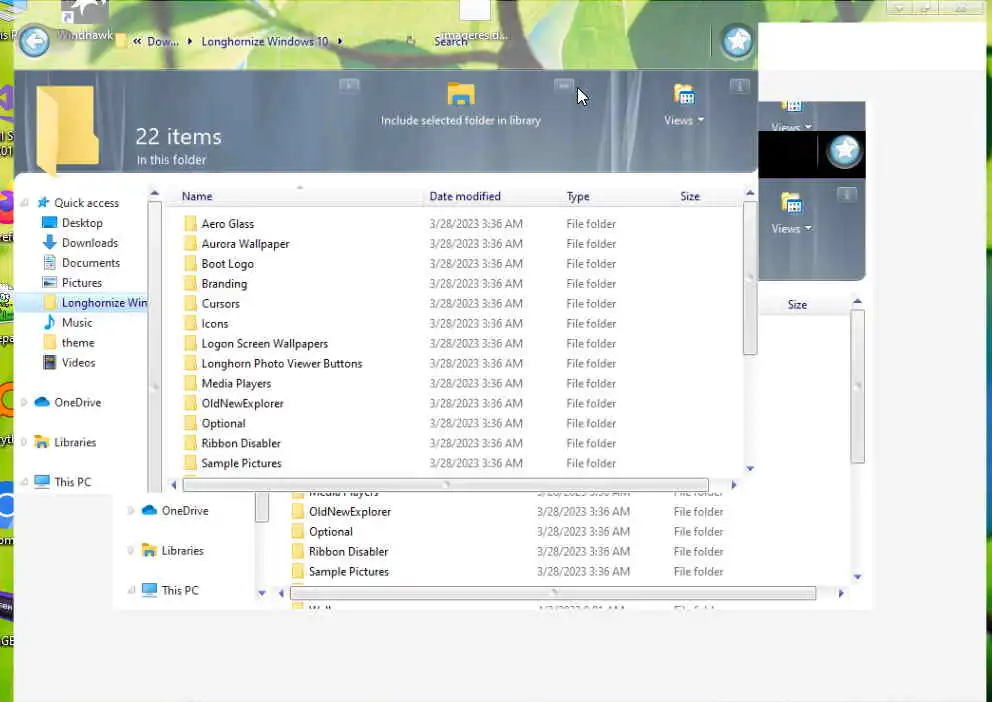Open the theme folder in sidebar
The height and width of the screenshot is (702, 992).
click(78, 343)
